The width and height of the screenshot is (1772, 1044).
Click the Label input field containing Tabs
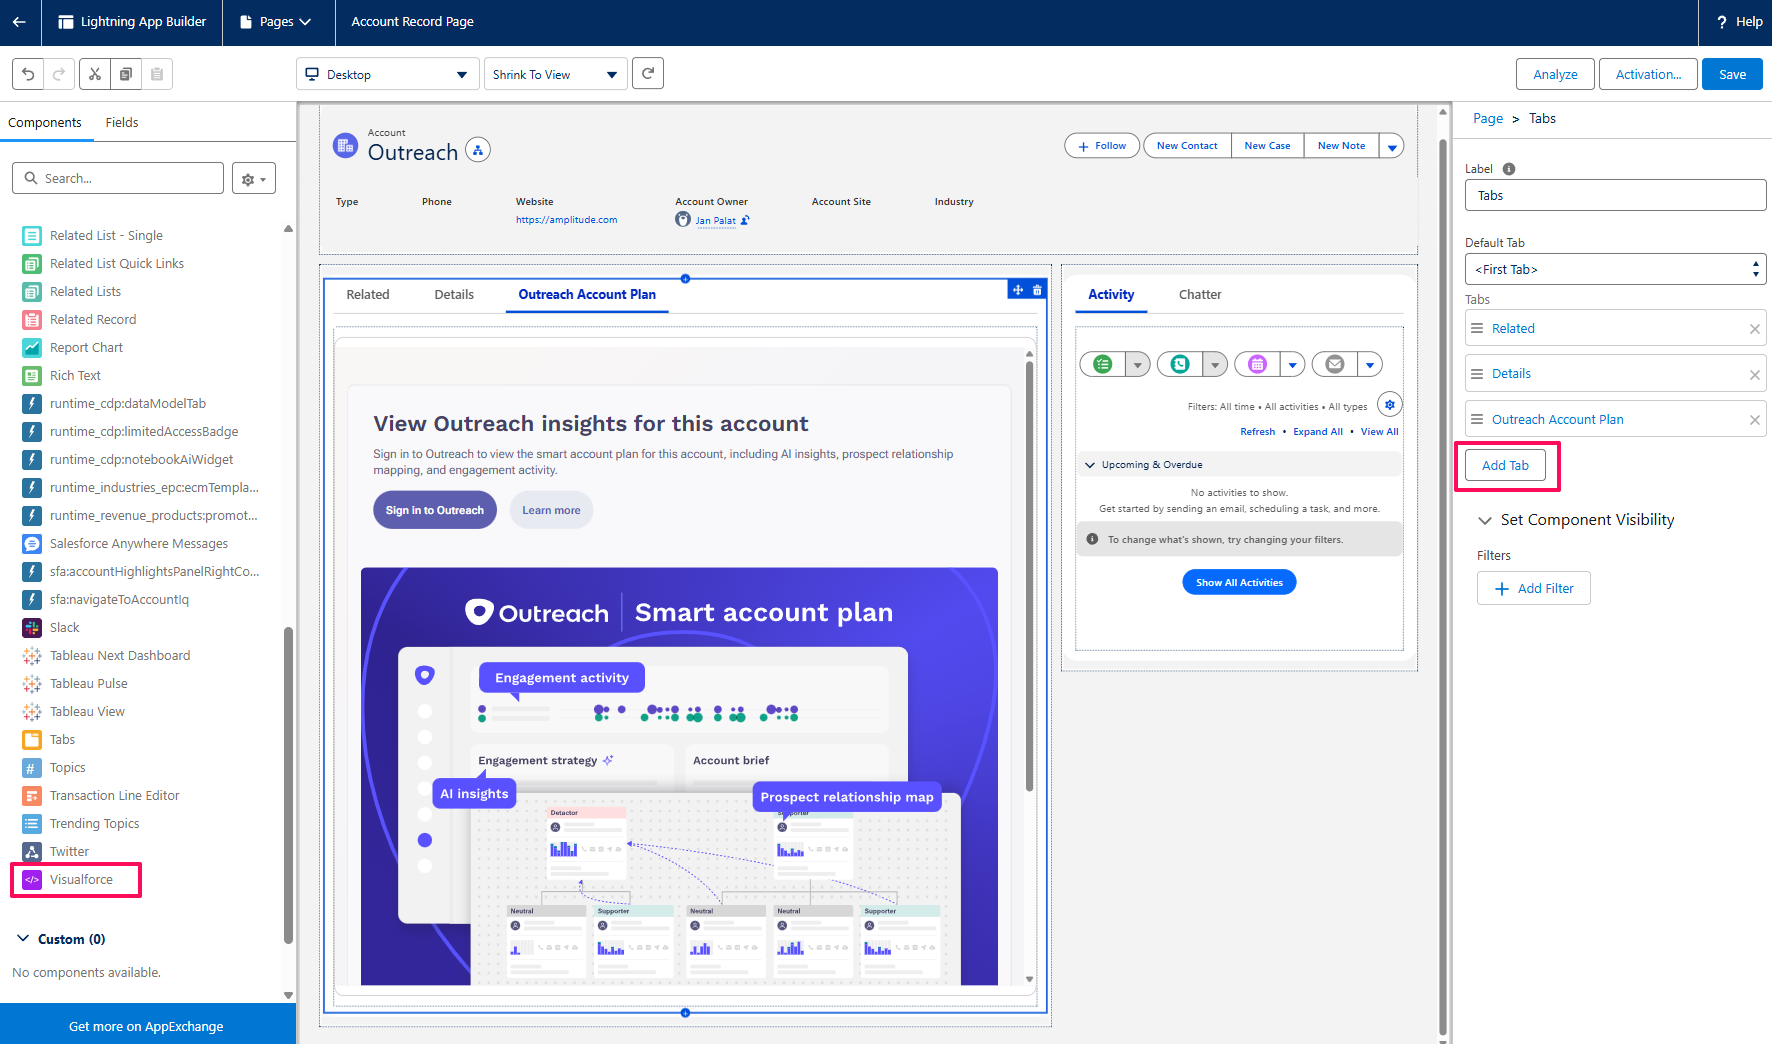(1615, 195)
